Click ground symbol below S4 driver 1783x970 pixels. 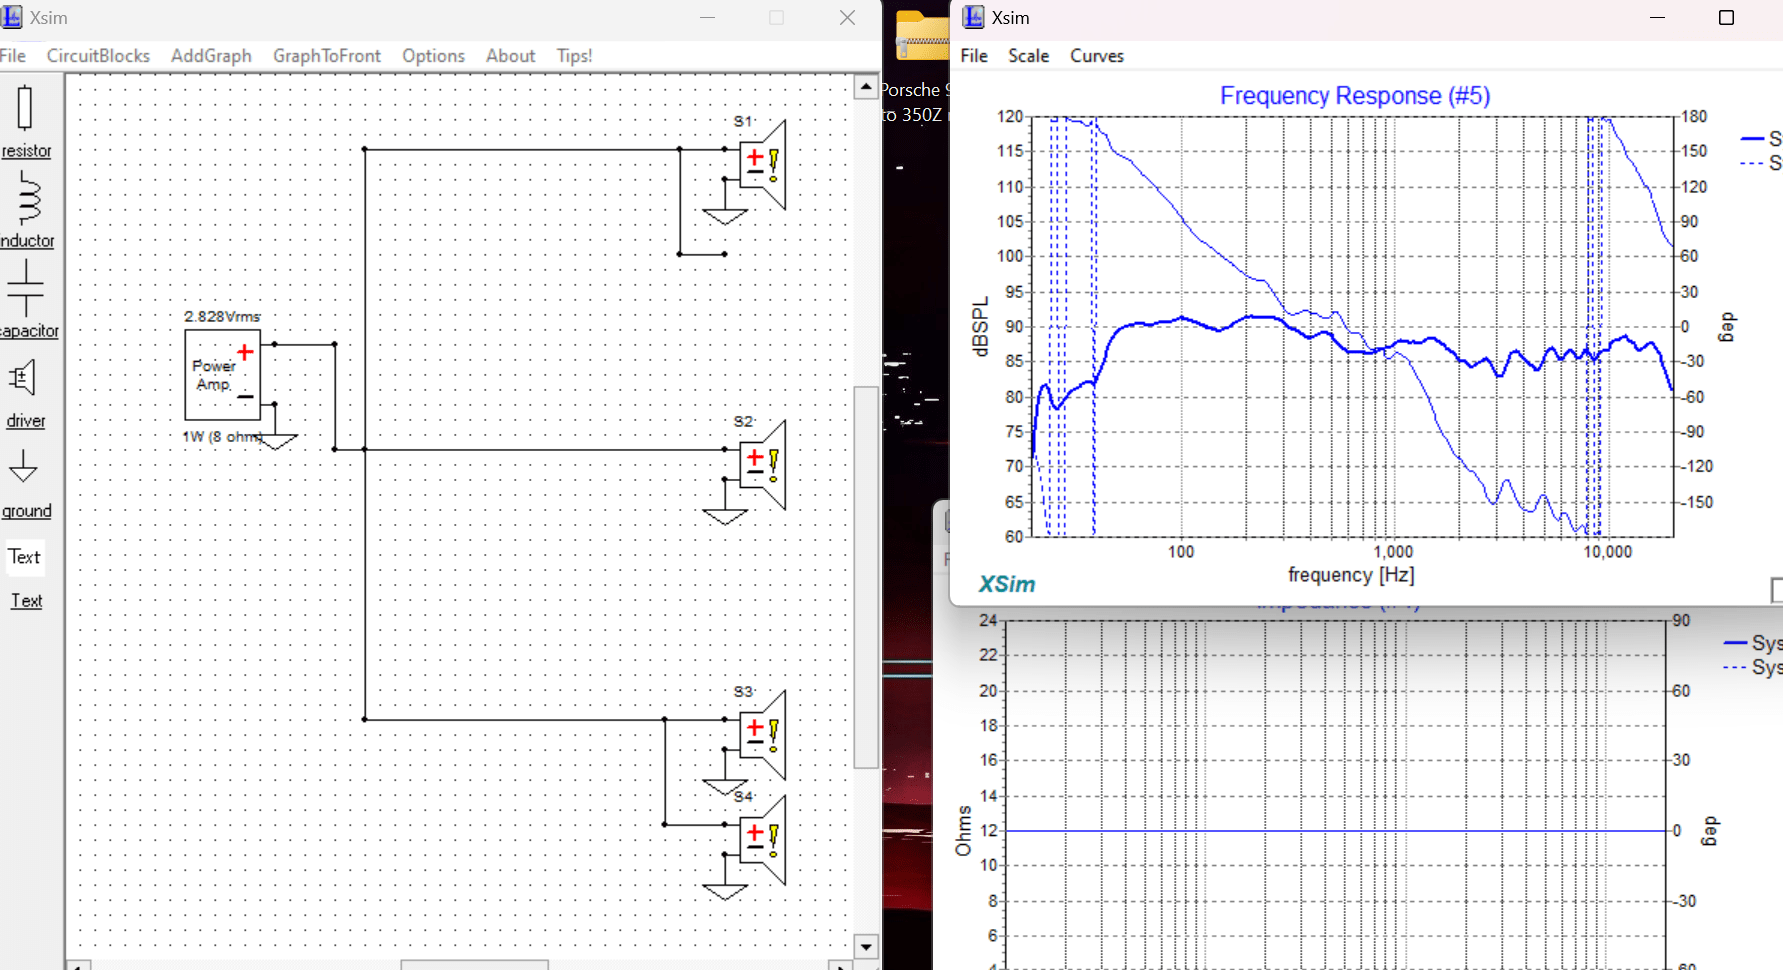[725, 892]
